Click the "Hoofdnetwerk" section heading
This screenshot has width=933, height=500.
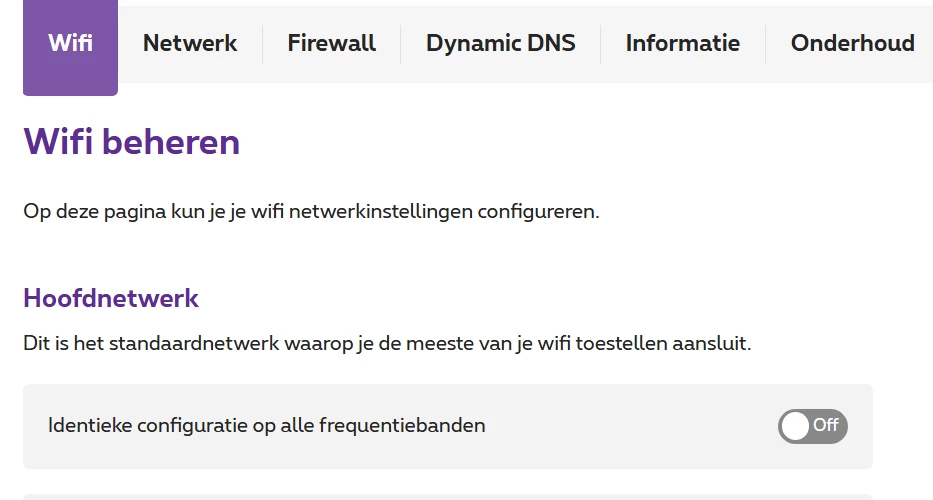tap(111, 298)
